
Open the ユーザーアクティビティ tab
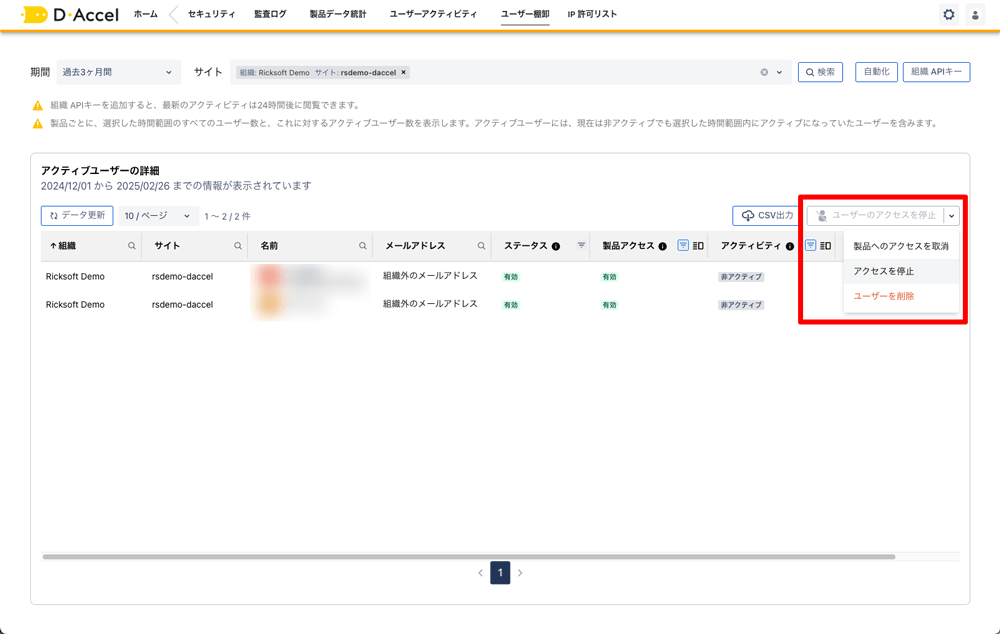[433, 14]
